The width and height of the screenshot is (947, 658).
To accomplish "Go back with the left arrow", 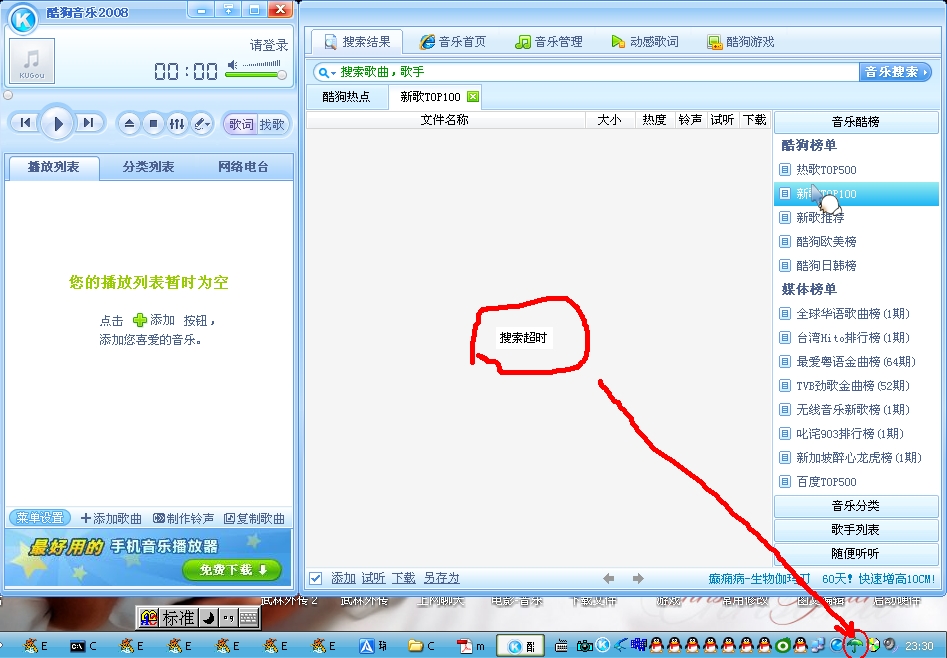I will pyautogui.click(x=609, y=579).
